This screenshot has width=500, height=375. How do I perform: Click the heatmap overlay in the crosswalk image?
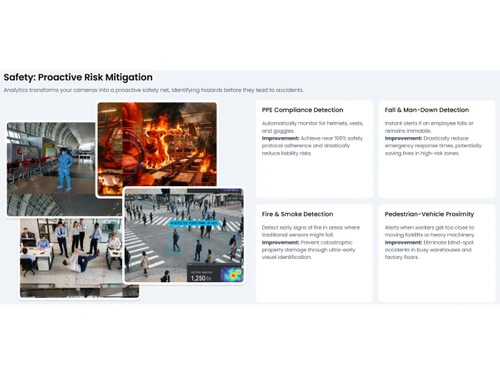click(232, 275)
